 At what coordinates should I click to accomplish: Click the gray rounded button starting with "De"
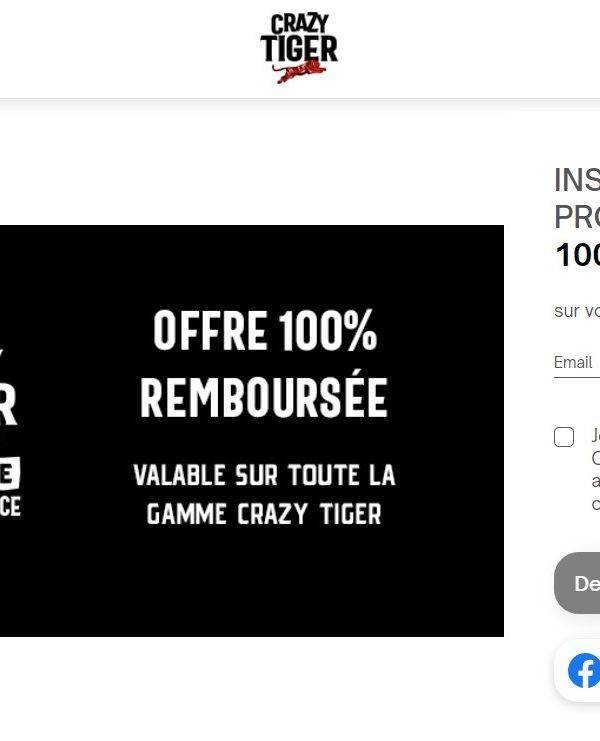[577, 583]
